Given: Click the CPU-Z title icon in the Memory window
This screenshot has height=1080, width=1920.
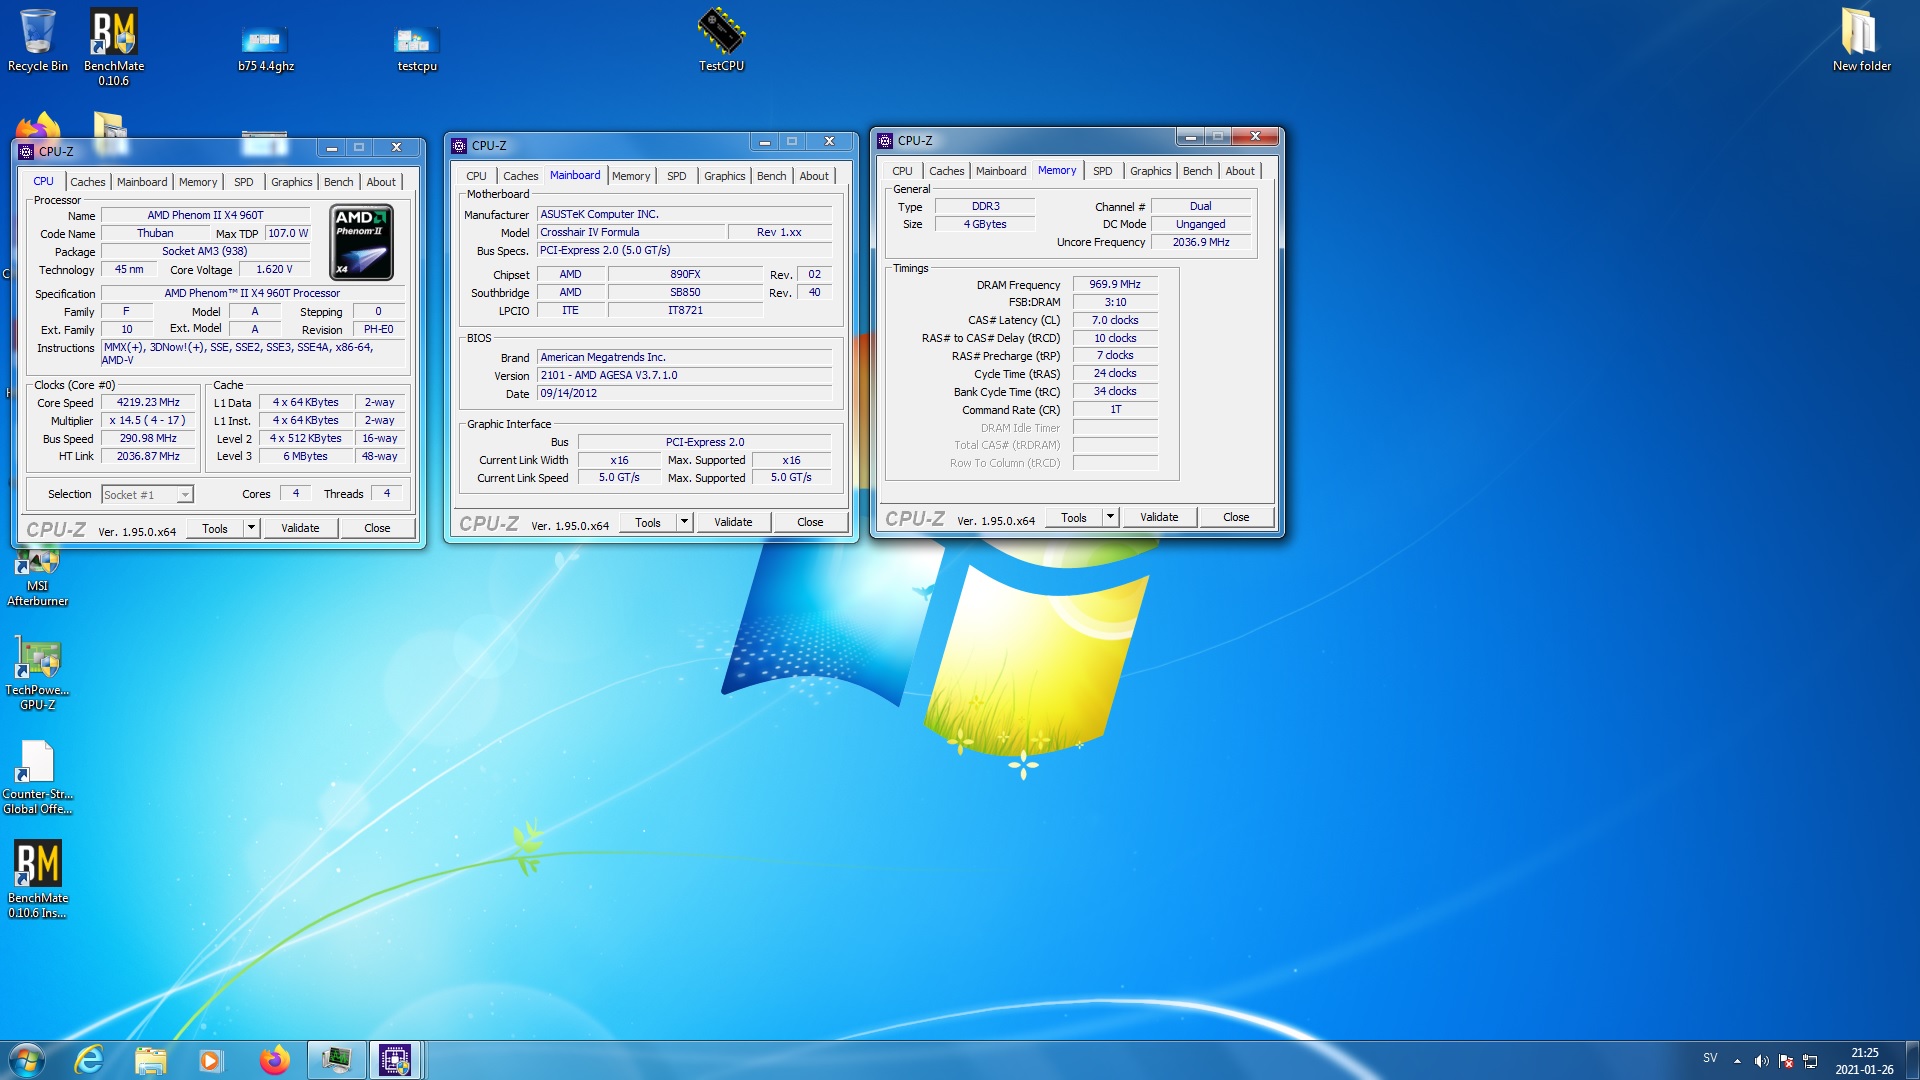Looking at the screenshot, I should 885,141.
